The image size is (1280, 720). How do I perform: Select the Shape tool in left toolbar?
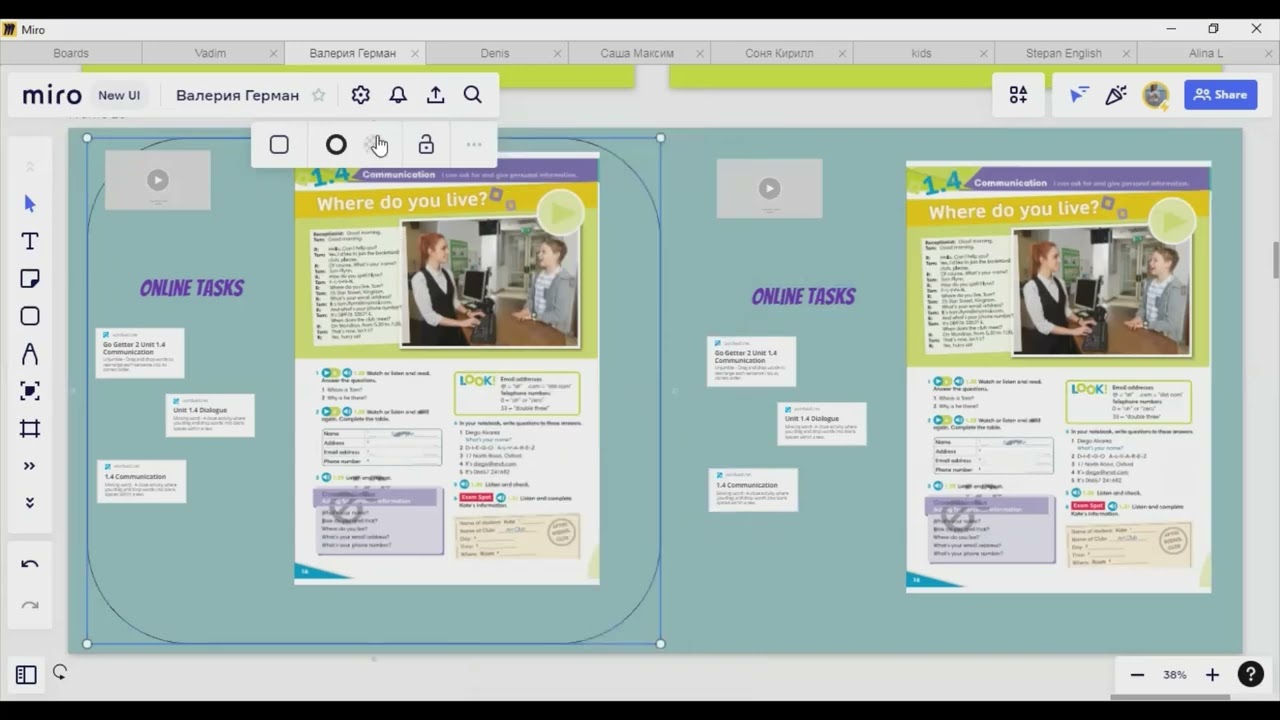coord(30,316)
